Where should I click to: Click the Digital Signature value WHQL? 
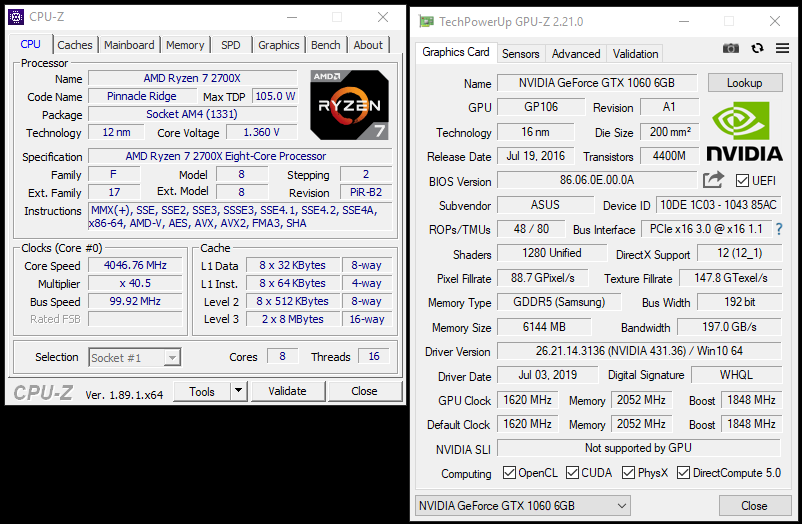(x=737, y=375)
